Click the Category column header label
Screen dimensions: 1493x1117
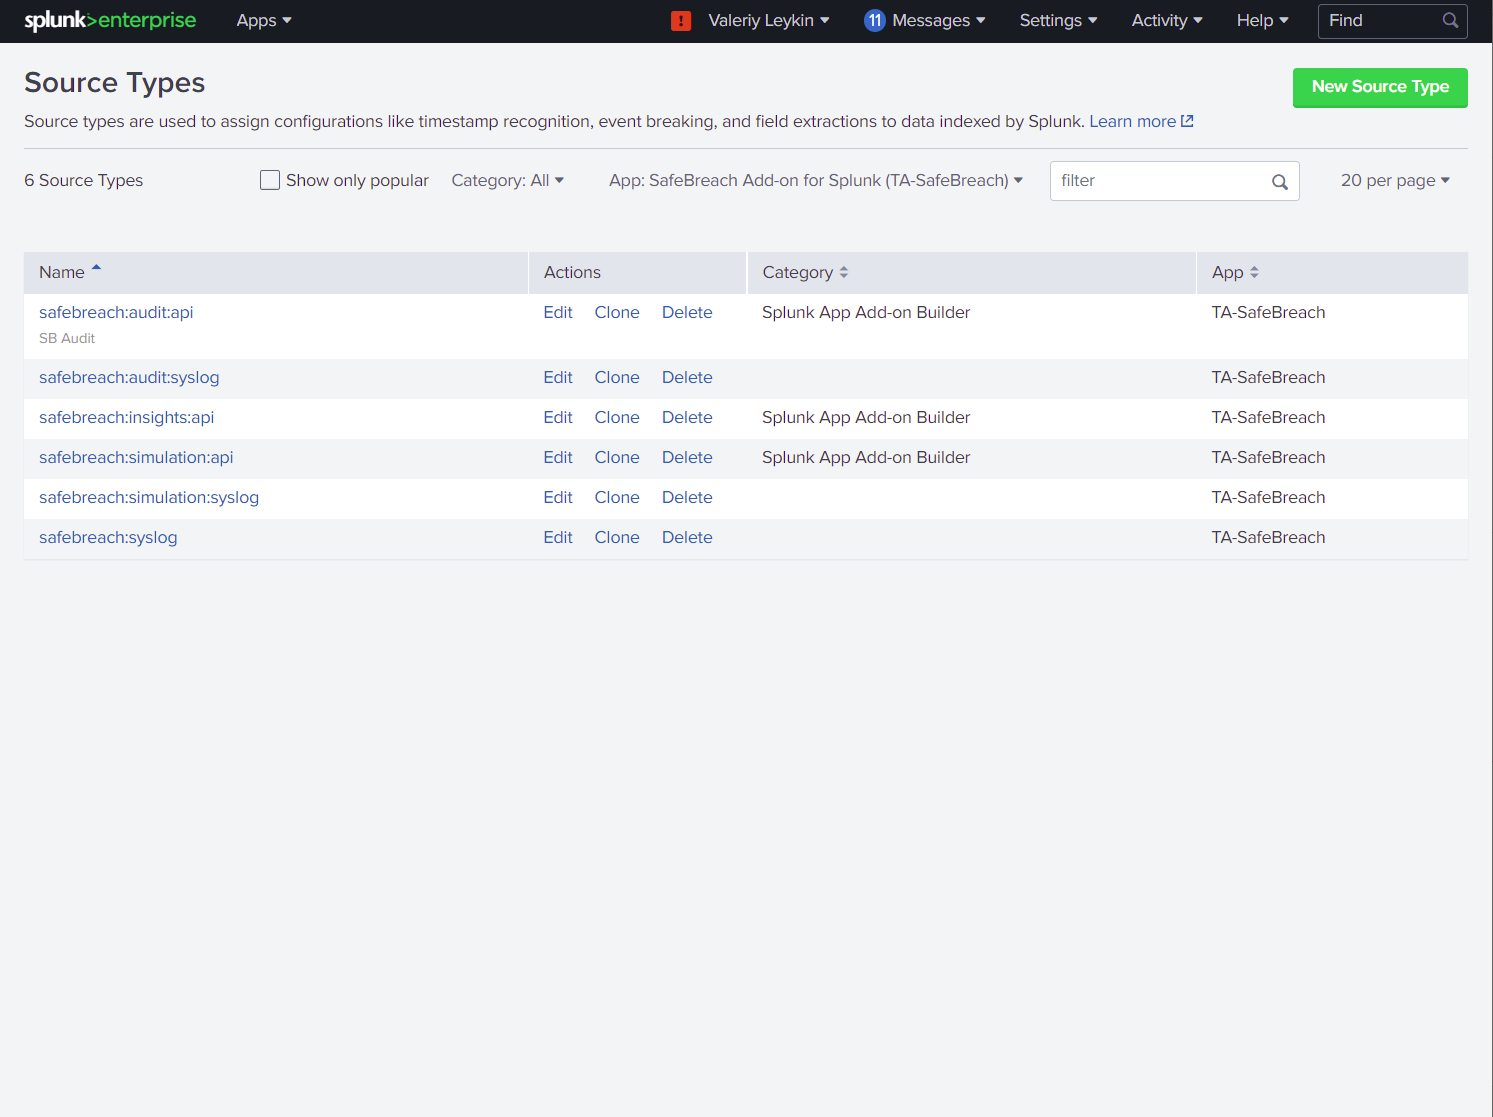[797, 272]
